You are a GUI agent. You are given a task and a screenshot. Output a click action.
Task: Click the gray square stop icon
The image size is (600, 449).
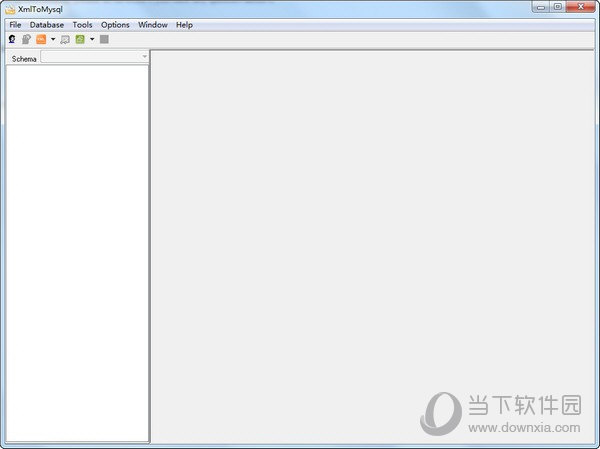[104, 39]
